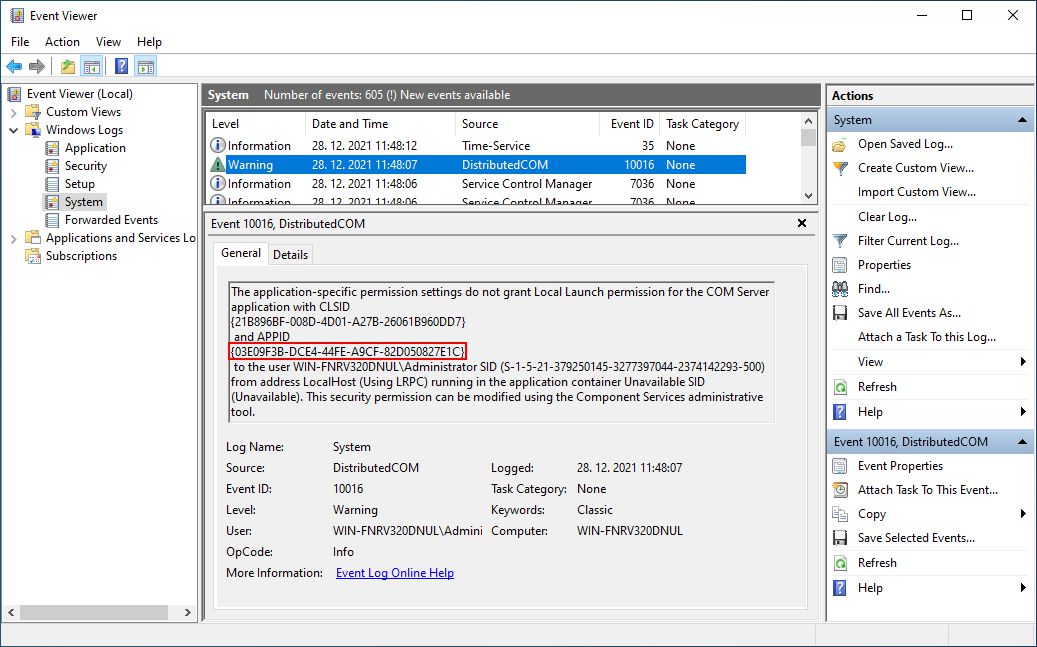
Task: Sort by Task Category column header
Action: click(702, 124)
